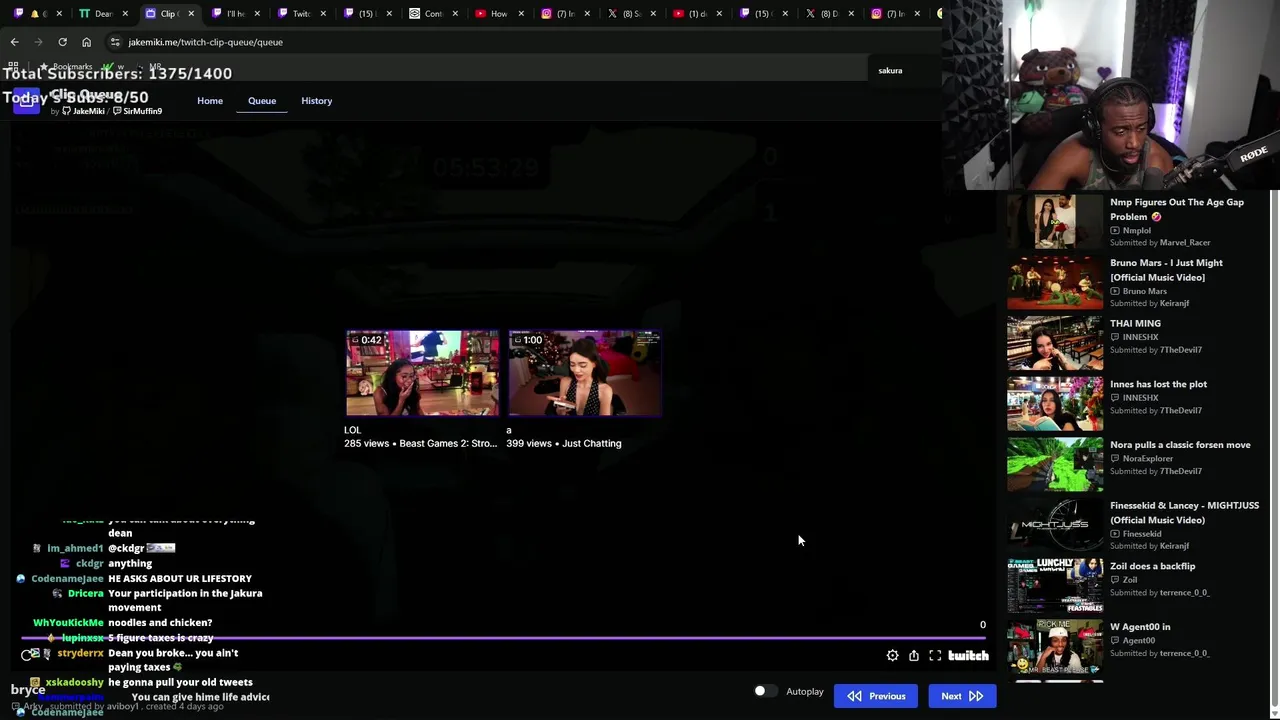
Task: Click 'Submitted by Marvel_Racer' text
Action: [1160, 243]
